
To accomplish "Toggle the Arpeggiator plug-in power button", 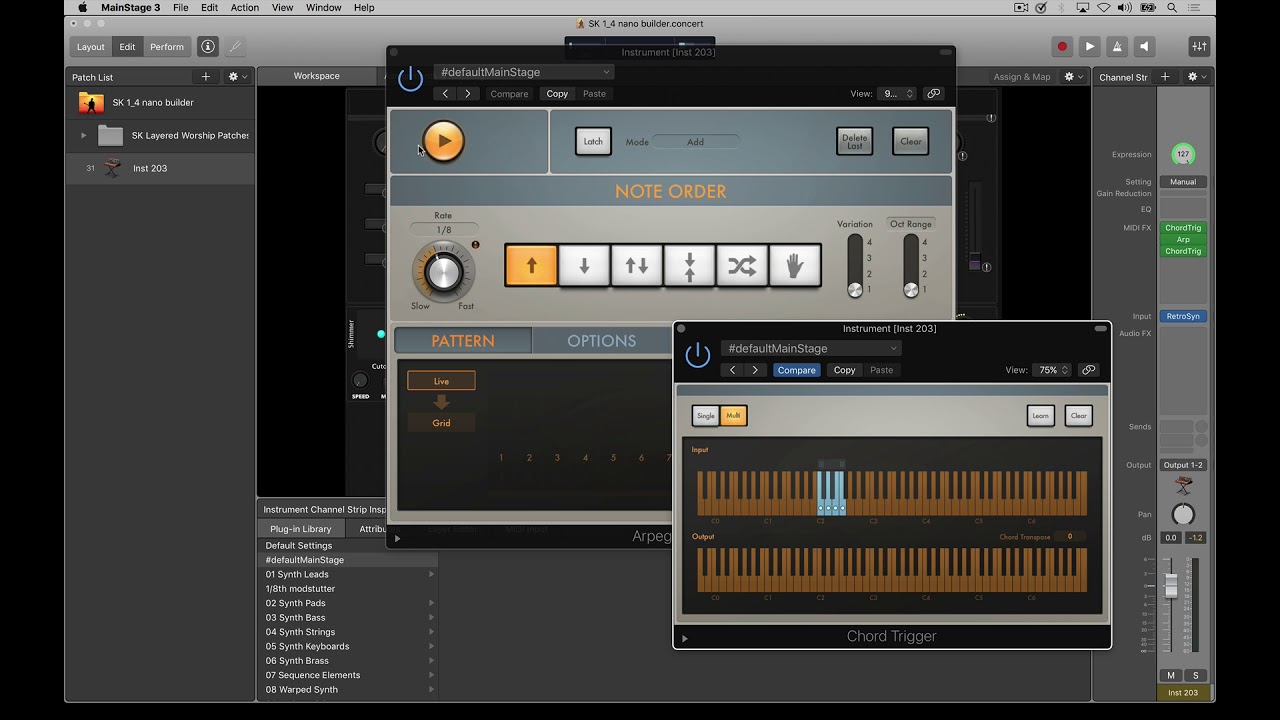I will (x=410, y=79).
